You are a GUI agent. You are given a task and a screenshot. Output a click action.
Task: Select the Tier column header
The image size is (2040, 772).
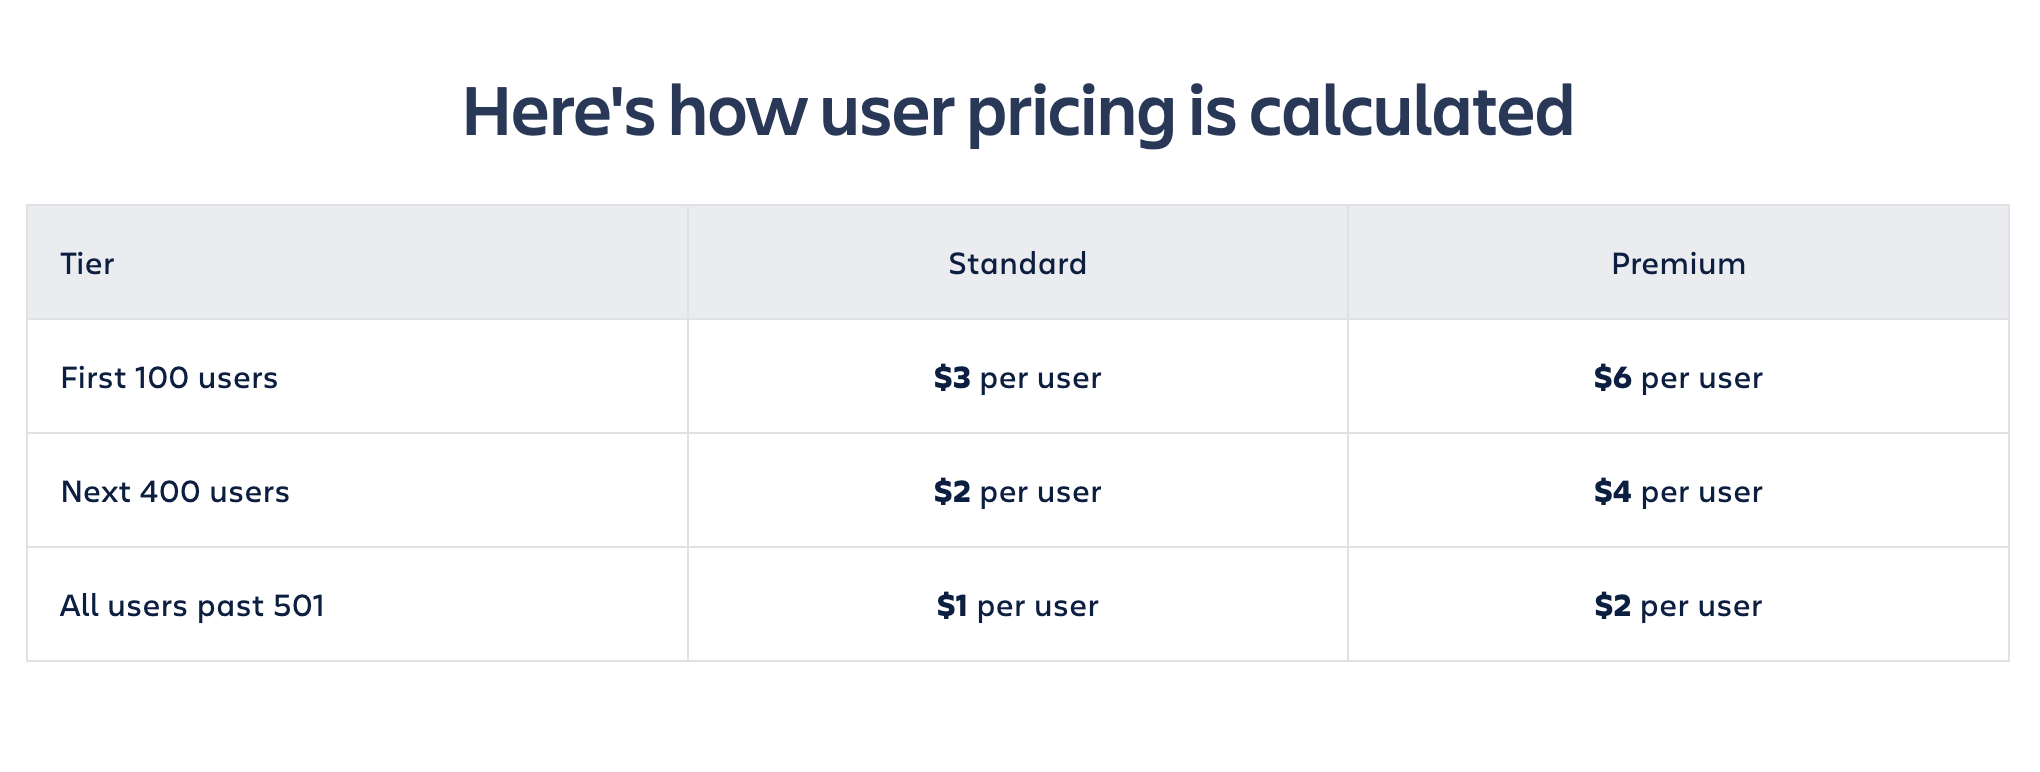[x=87, y=264]
